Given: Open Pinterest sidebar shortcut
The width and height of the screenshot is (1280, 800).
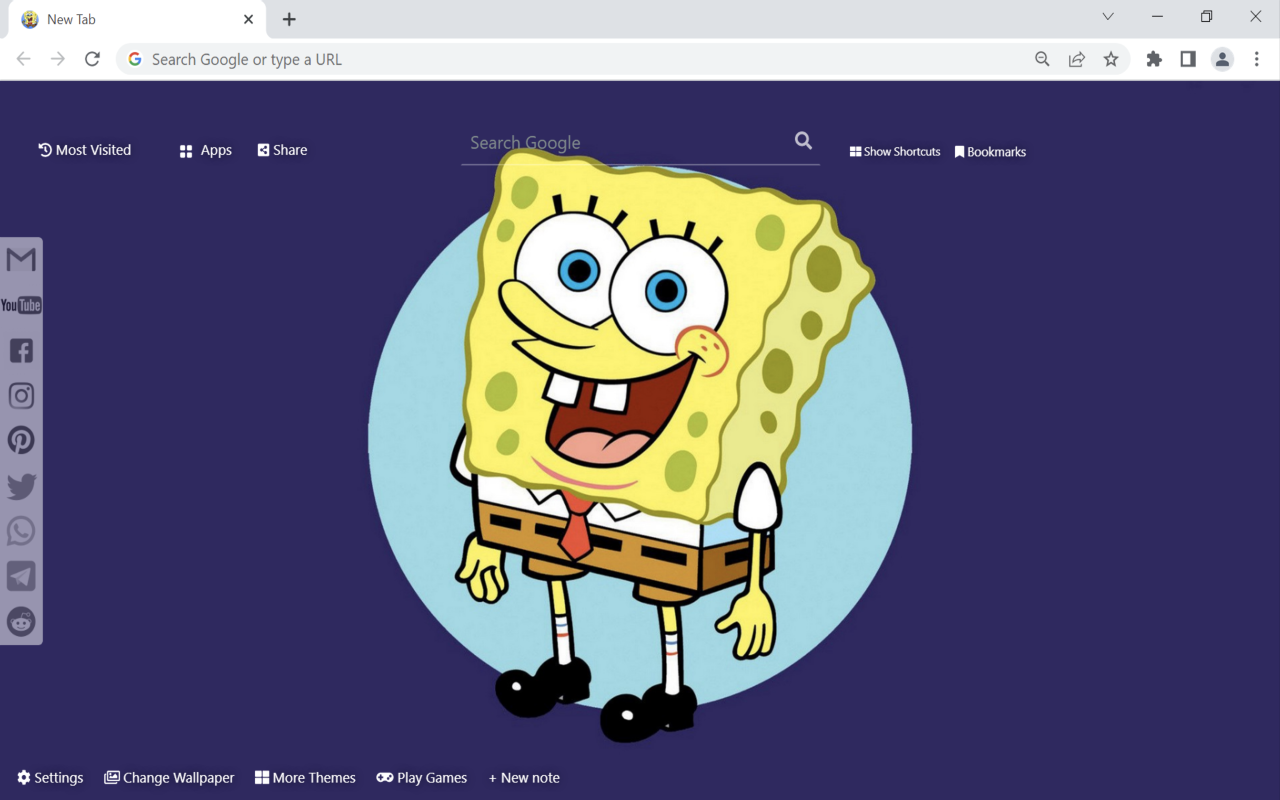Looking at the screenshot, I should [x=21, y=440].
